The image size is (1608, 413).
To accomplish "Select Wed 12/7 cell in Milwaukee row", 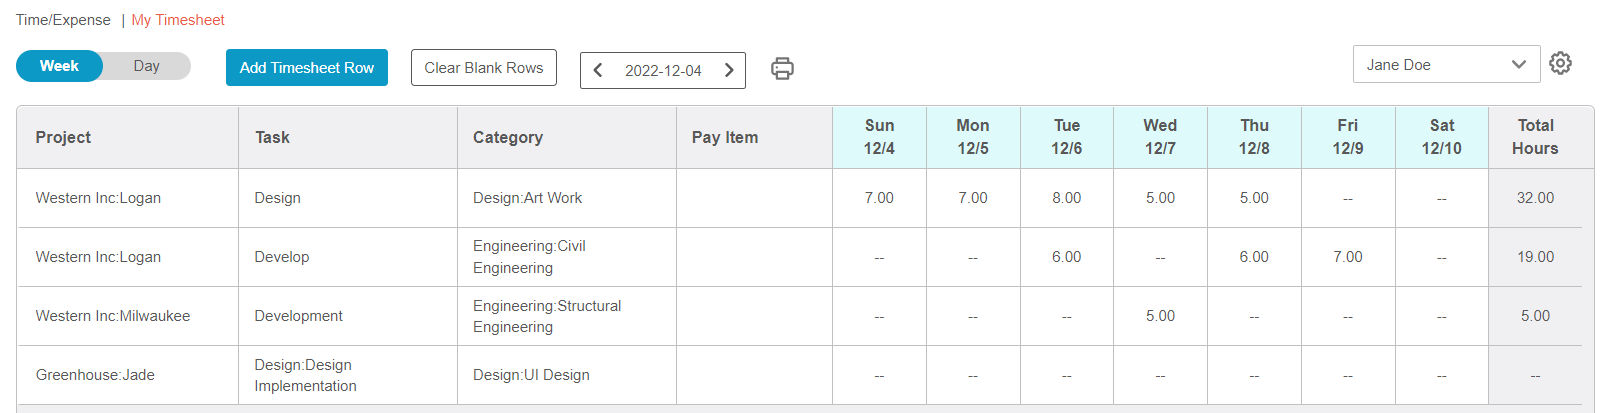I will pyautogui.click(x=1160, y=316).
